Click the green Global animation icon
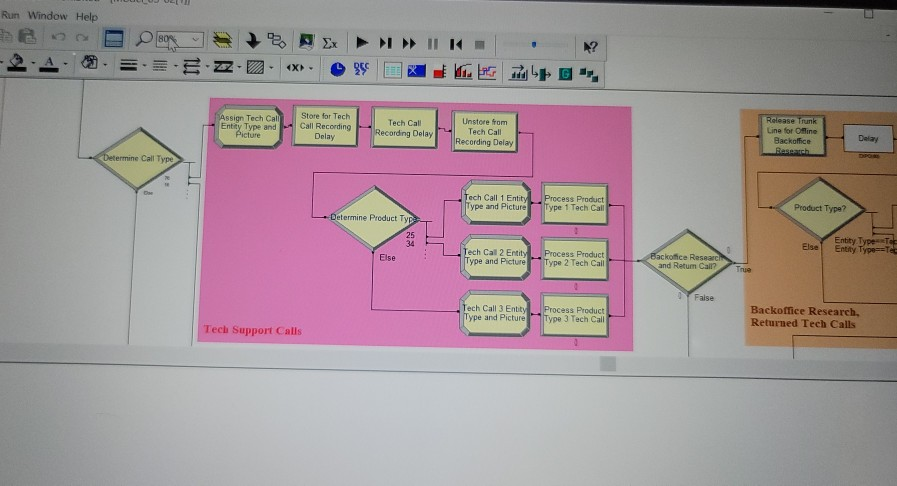This screenshot has width=897, height=486. pos(565,74)
